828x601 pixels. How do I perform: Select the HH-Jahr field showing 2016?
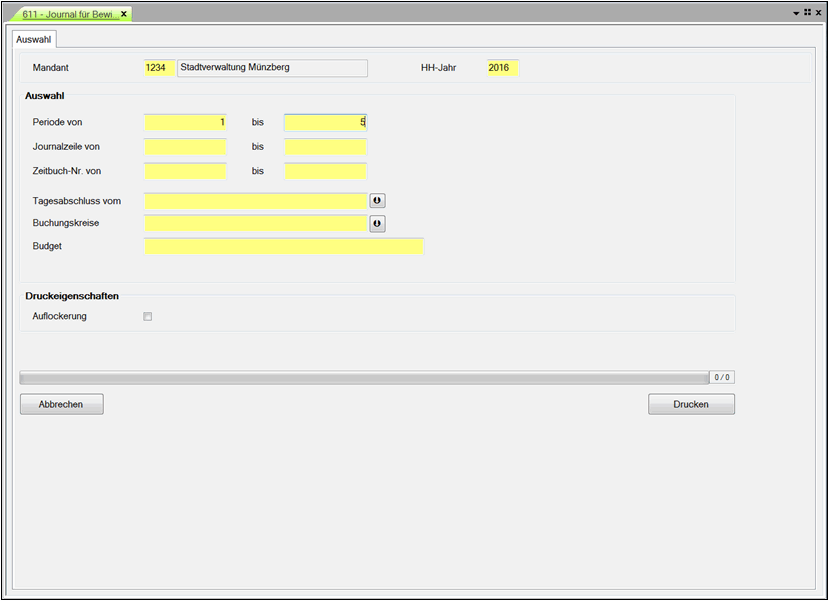(x=502, y=68)
